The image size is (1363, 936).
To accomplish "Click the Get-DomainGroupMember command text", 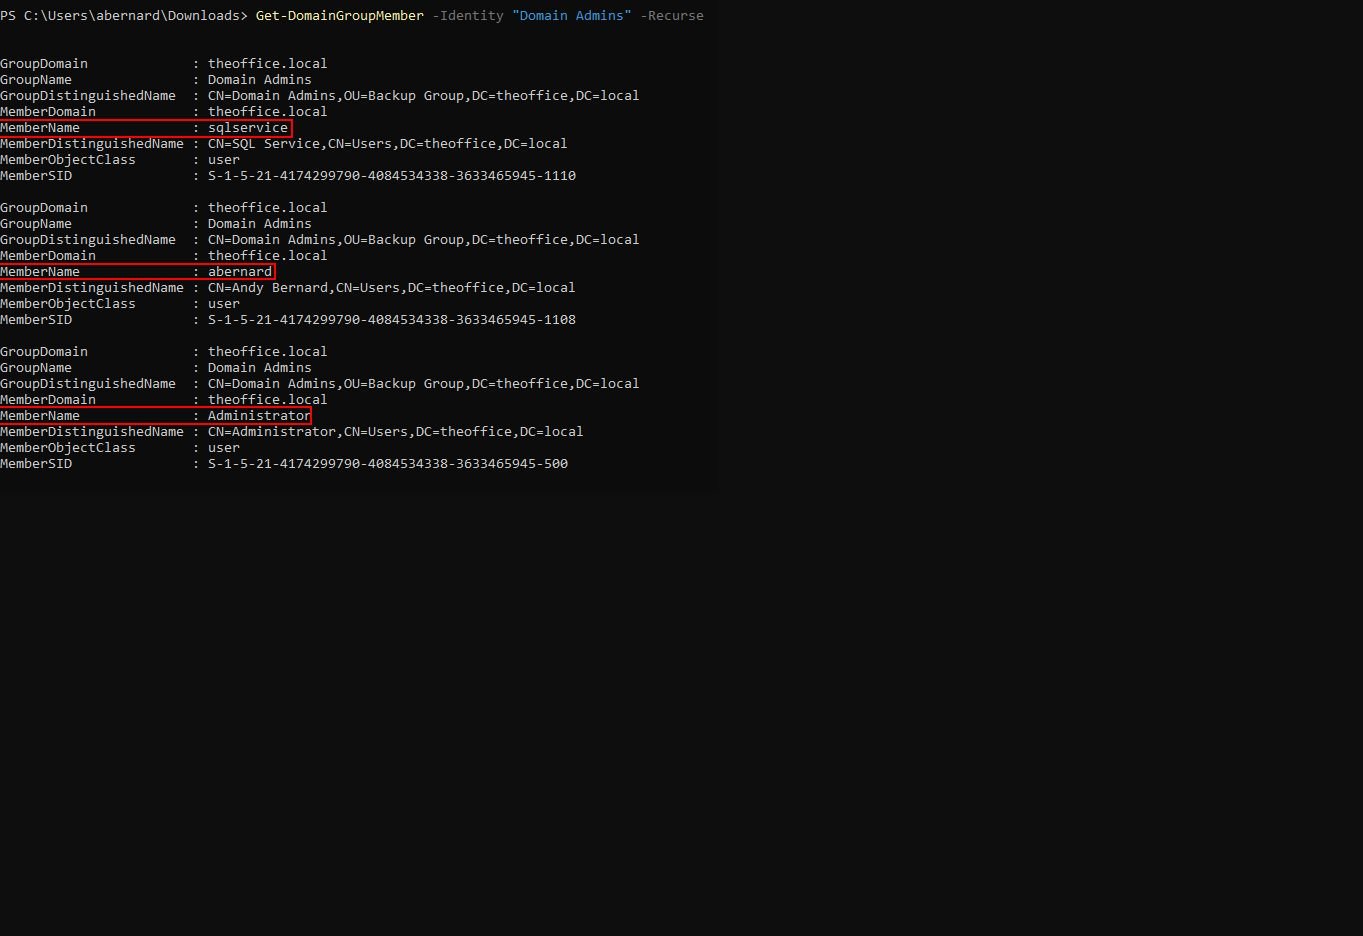I will pos(340,16).
